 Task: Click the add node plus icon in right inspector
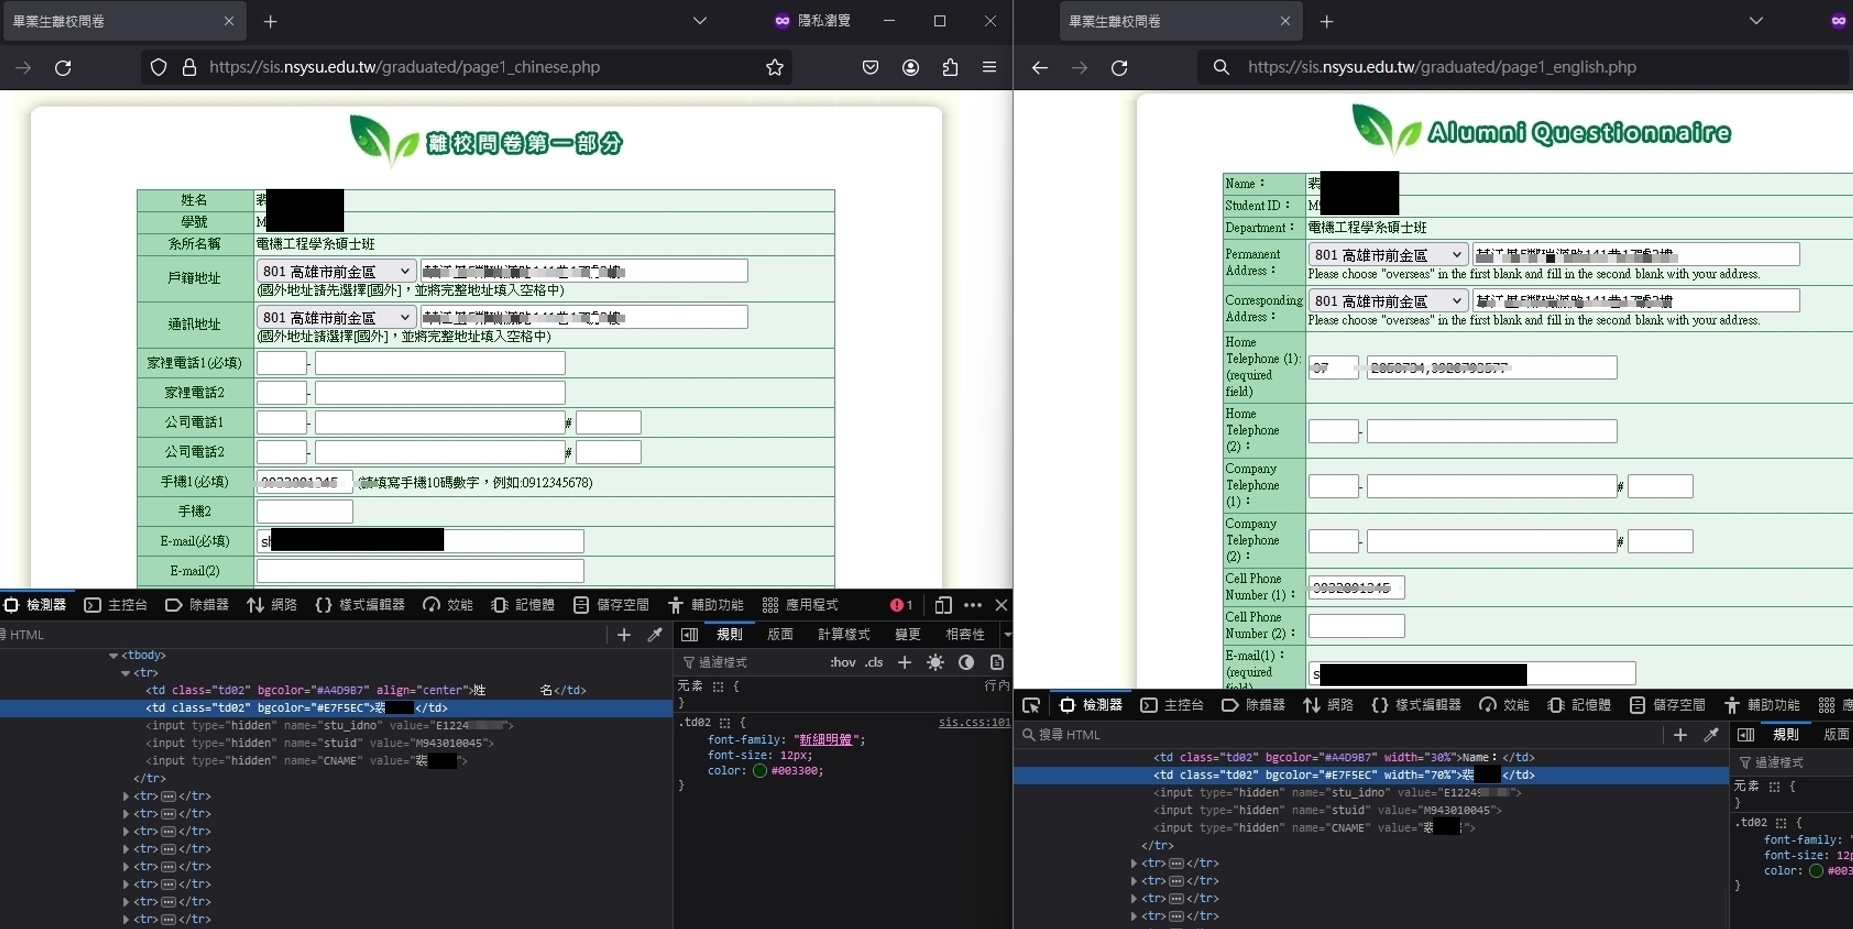click(x=1680, y=734)
